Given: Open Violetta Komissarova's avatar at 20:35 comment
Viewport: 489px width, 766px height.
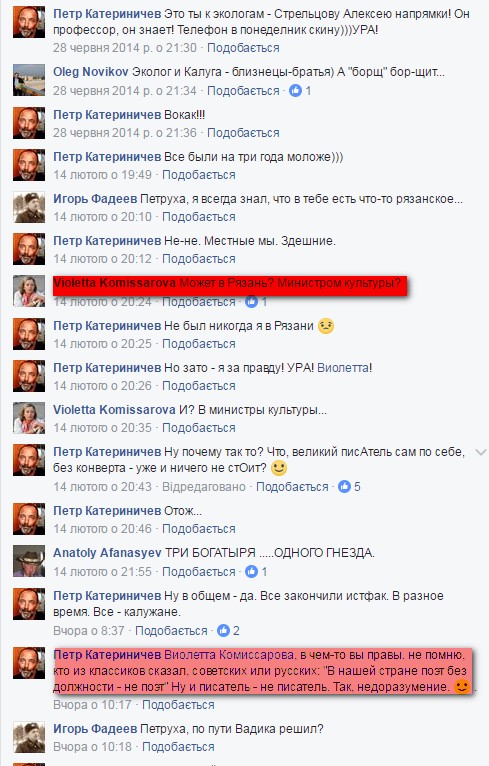Looking at the screenshot, I should pos(29,418).
